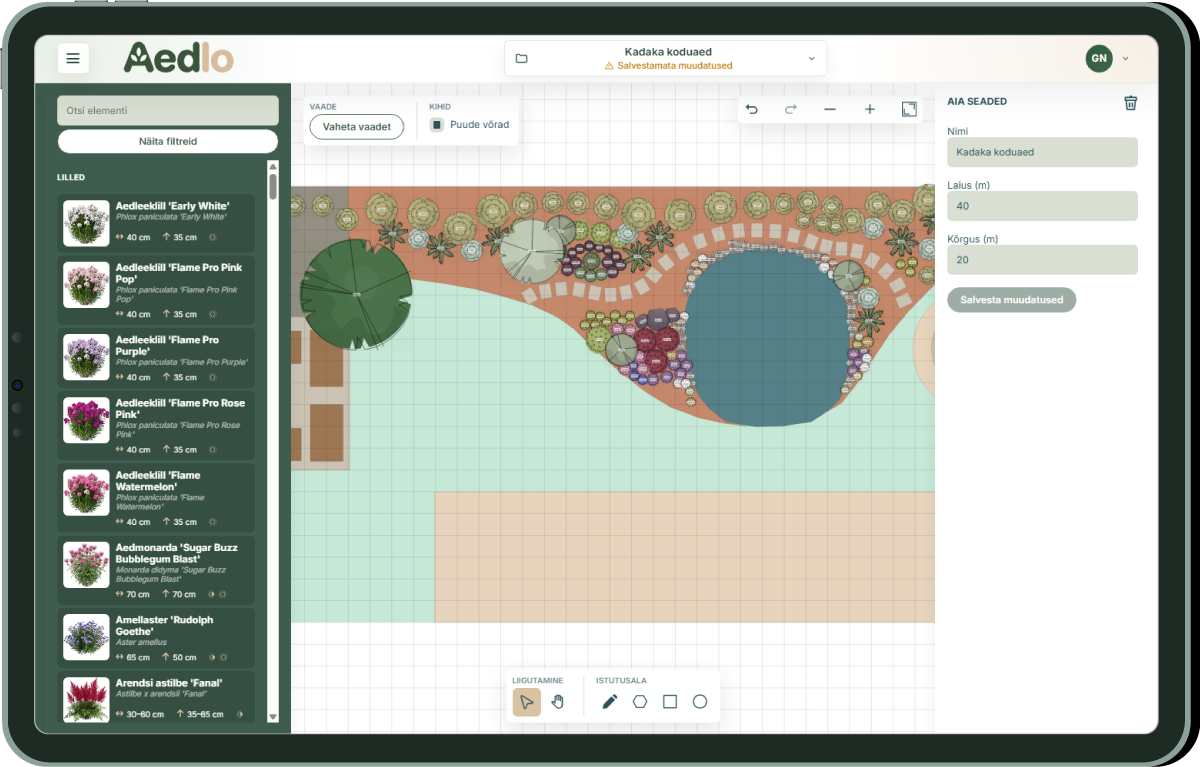Undo the last action
1200x767 pixels.
pos(752,109)
